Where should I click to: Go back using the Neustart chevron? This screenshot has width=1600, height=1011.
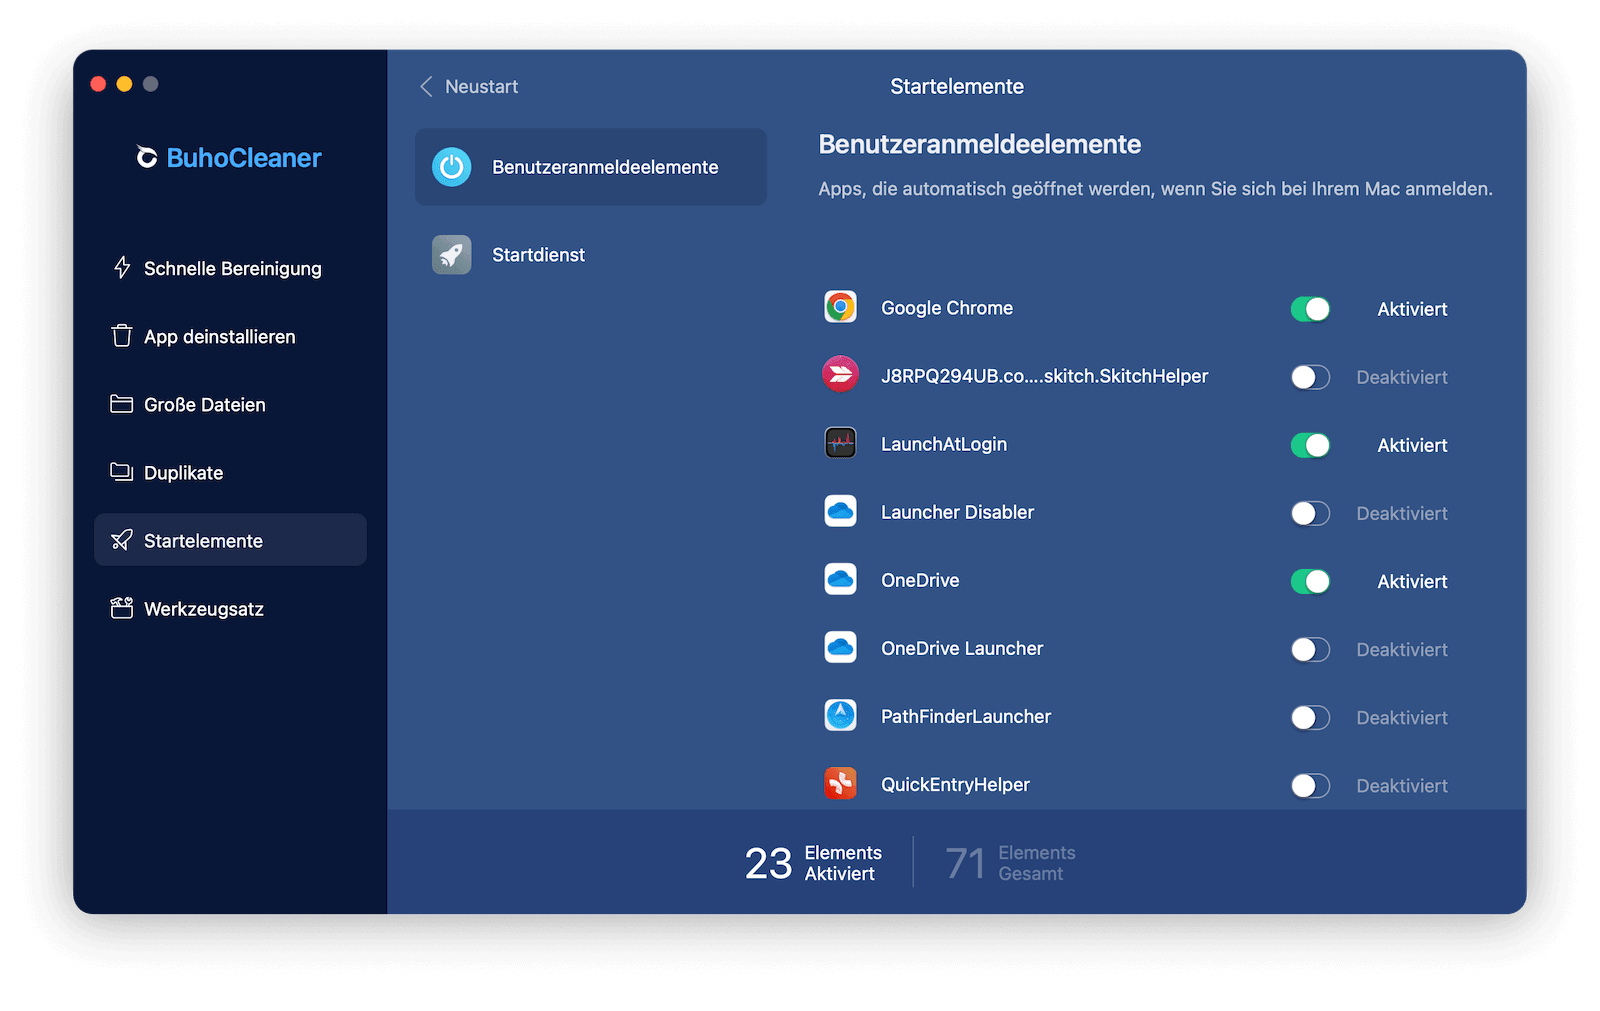click(x=427, y=87)
